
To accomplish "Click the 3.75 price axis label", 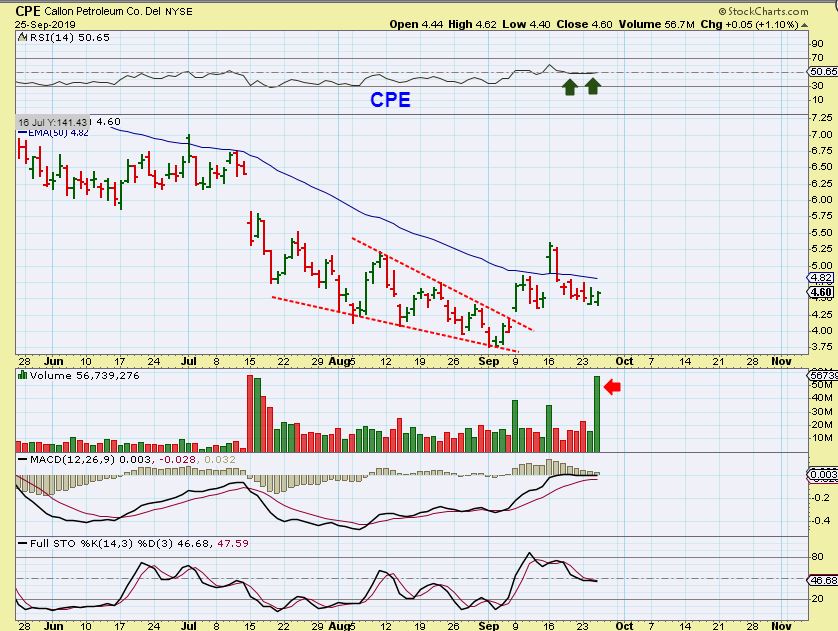I will point(821,347).
